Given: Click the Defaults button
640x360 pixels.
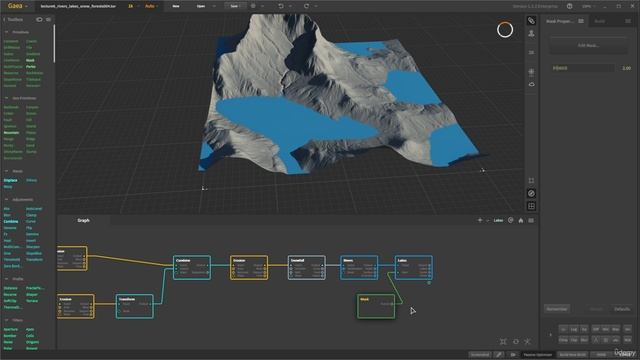Looking at the screenshot, I should [622, 309].
